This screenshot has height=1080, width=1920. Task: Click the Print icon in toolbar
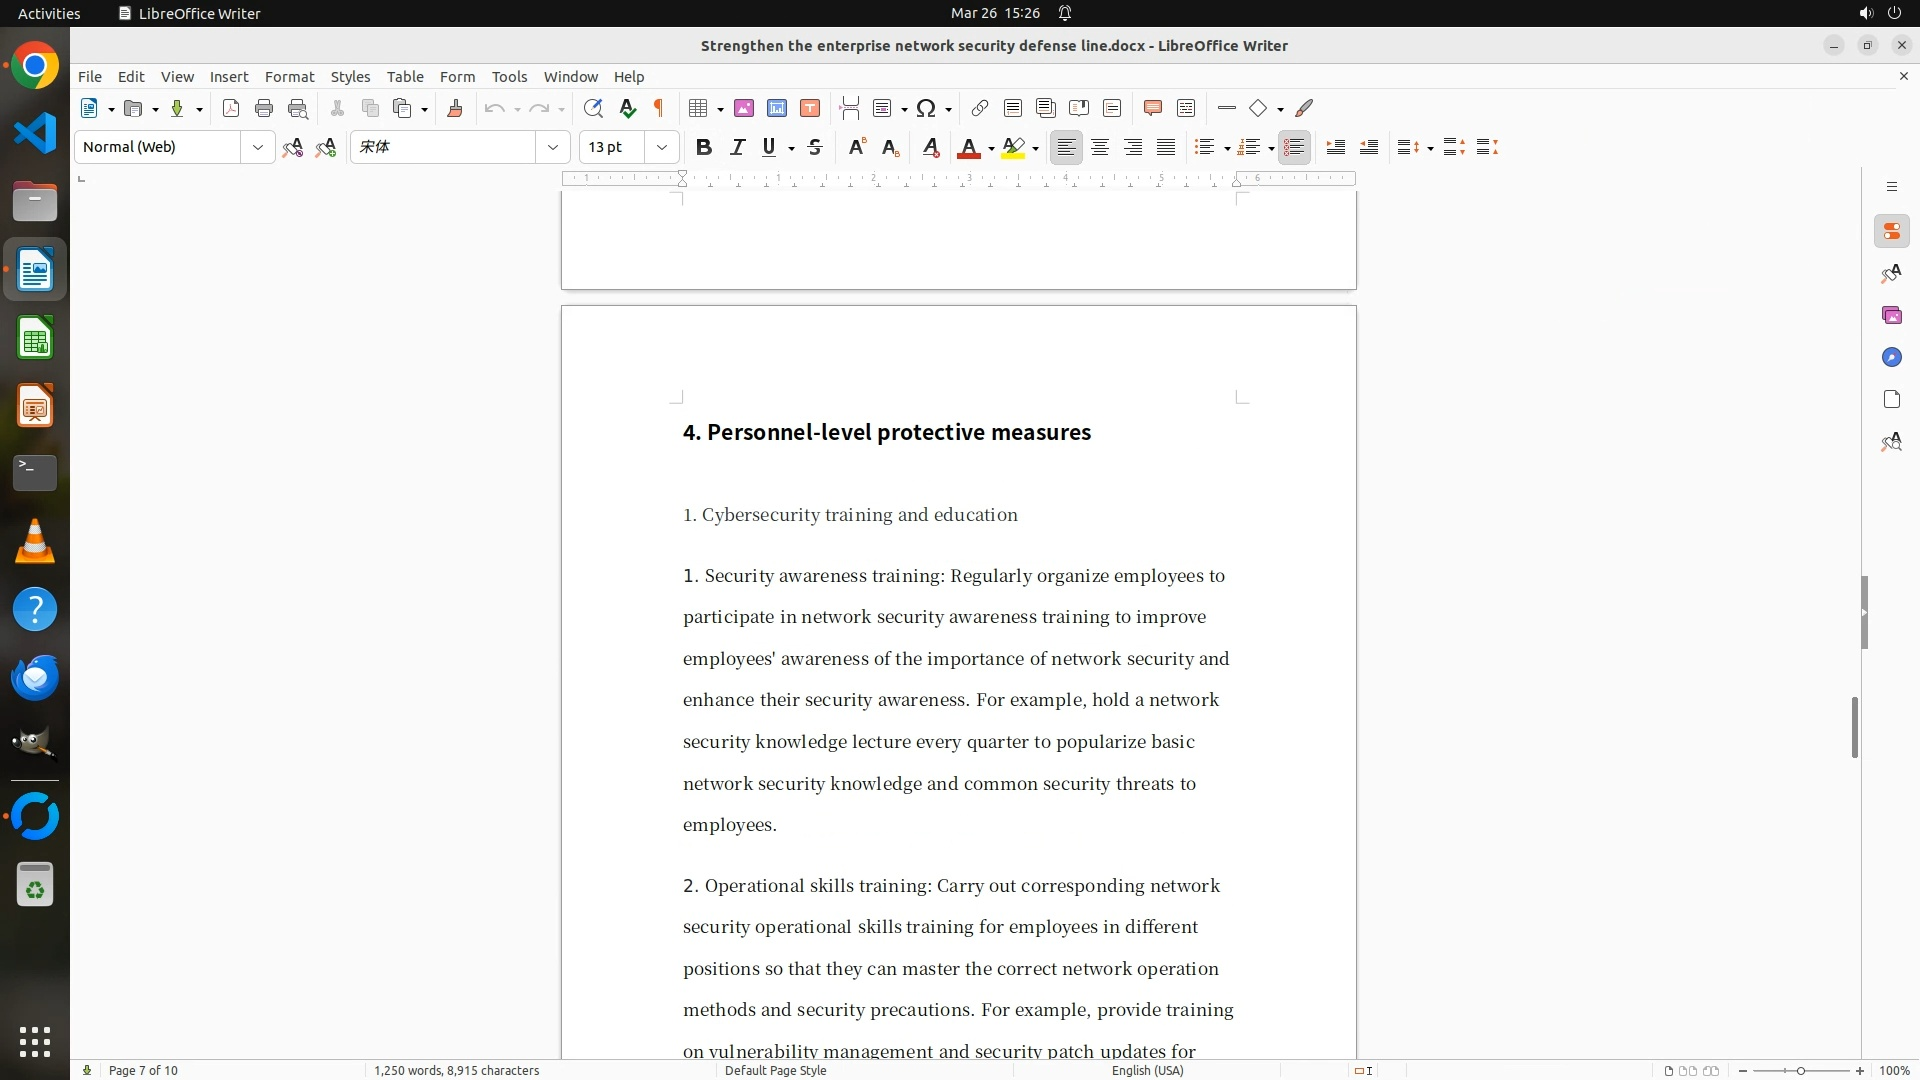[x=264, y=109]
